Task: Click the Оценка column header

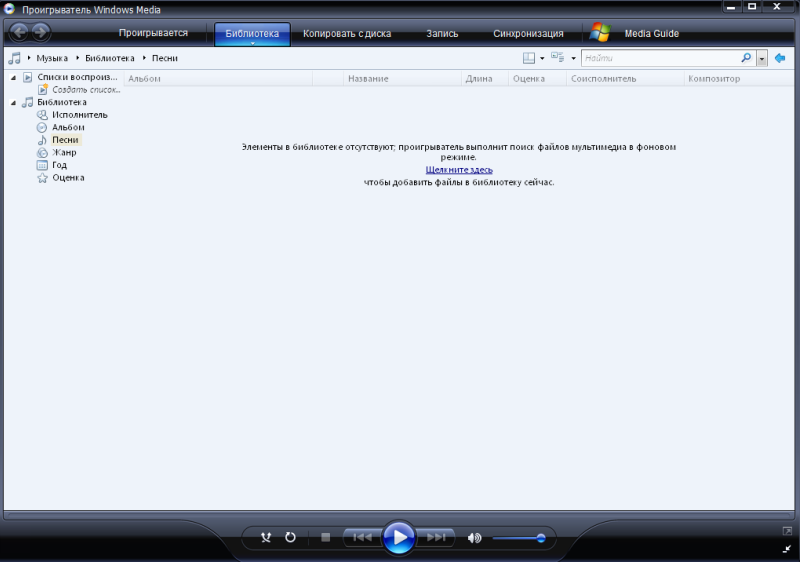Action: [x=537, y=79]
